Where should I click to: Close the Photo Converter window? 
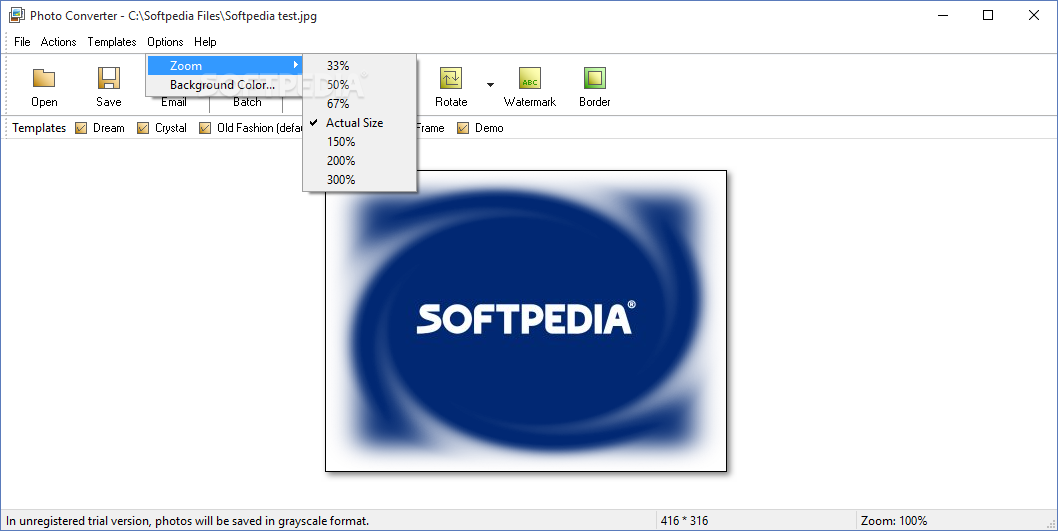1034,15
